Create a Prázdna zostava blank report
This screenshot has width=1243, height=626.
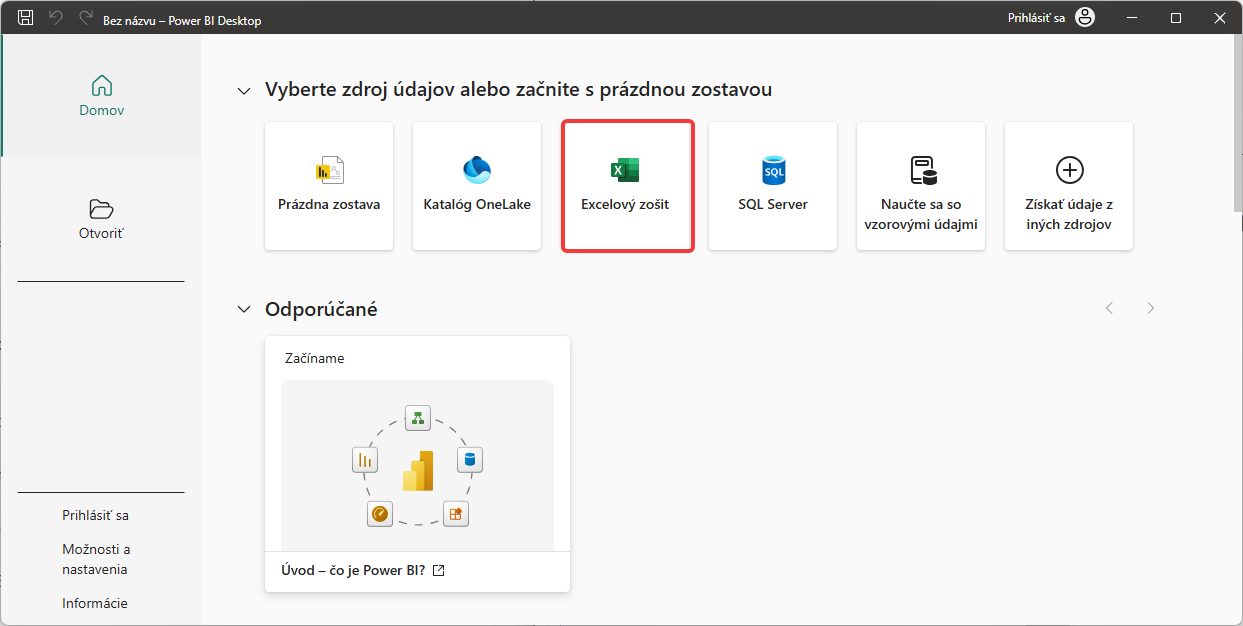329,186
